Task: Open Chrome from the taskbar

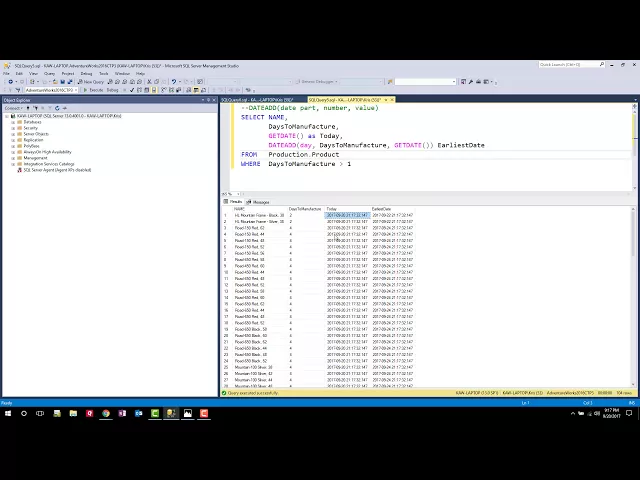Action: coord(106,413)
